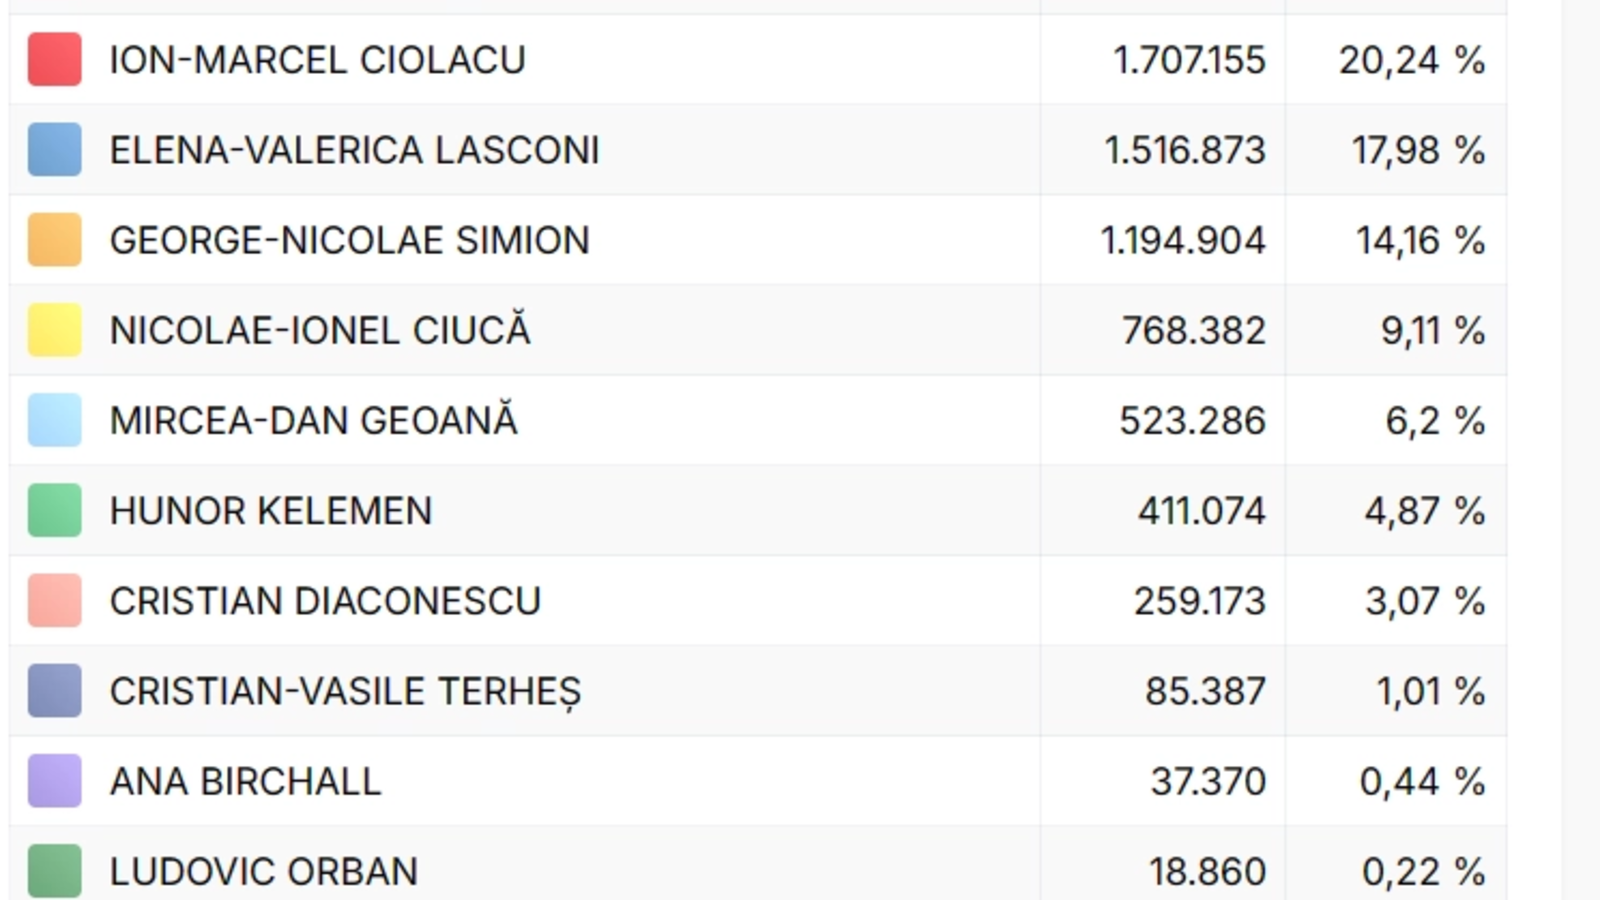Image resolution: width=1600 pixels, height=900 pixels.
Task: Select the 1,01 % percentage value
Action: point(1430,691)
